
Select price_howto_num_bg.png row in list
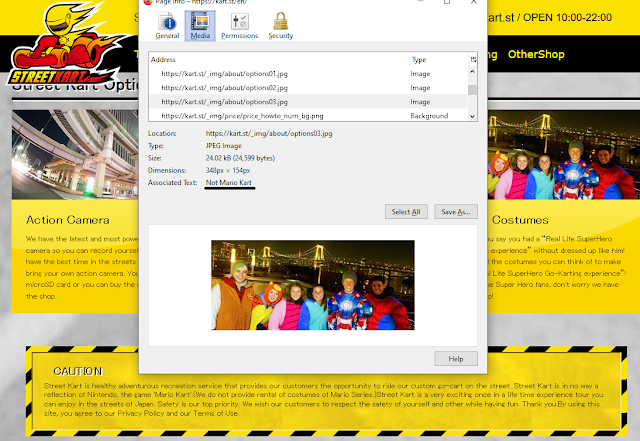pos(308,116)
